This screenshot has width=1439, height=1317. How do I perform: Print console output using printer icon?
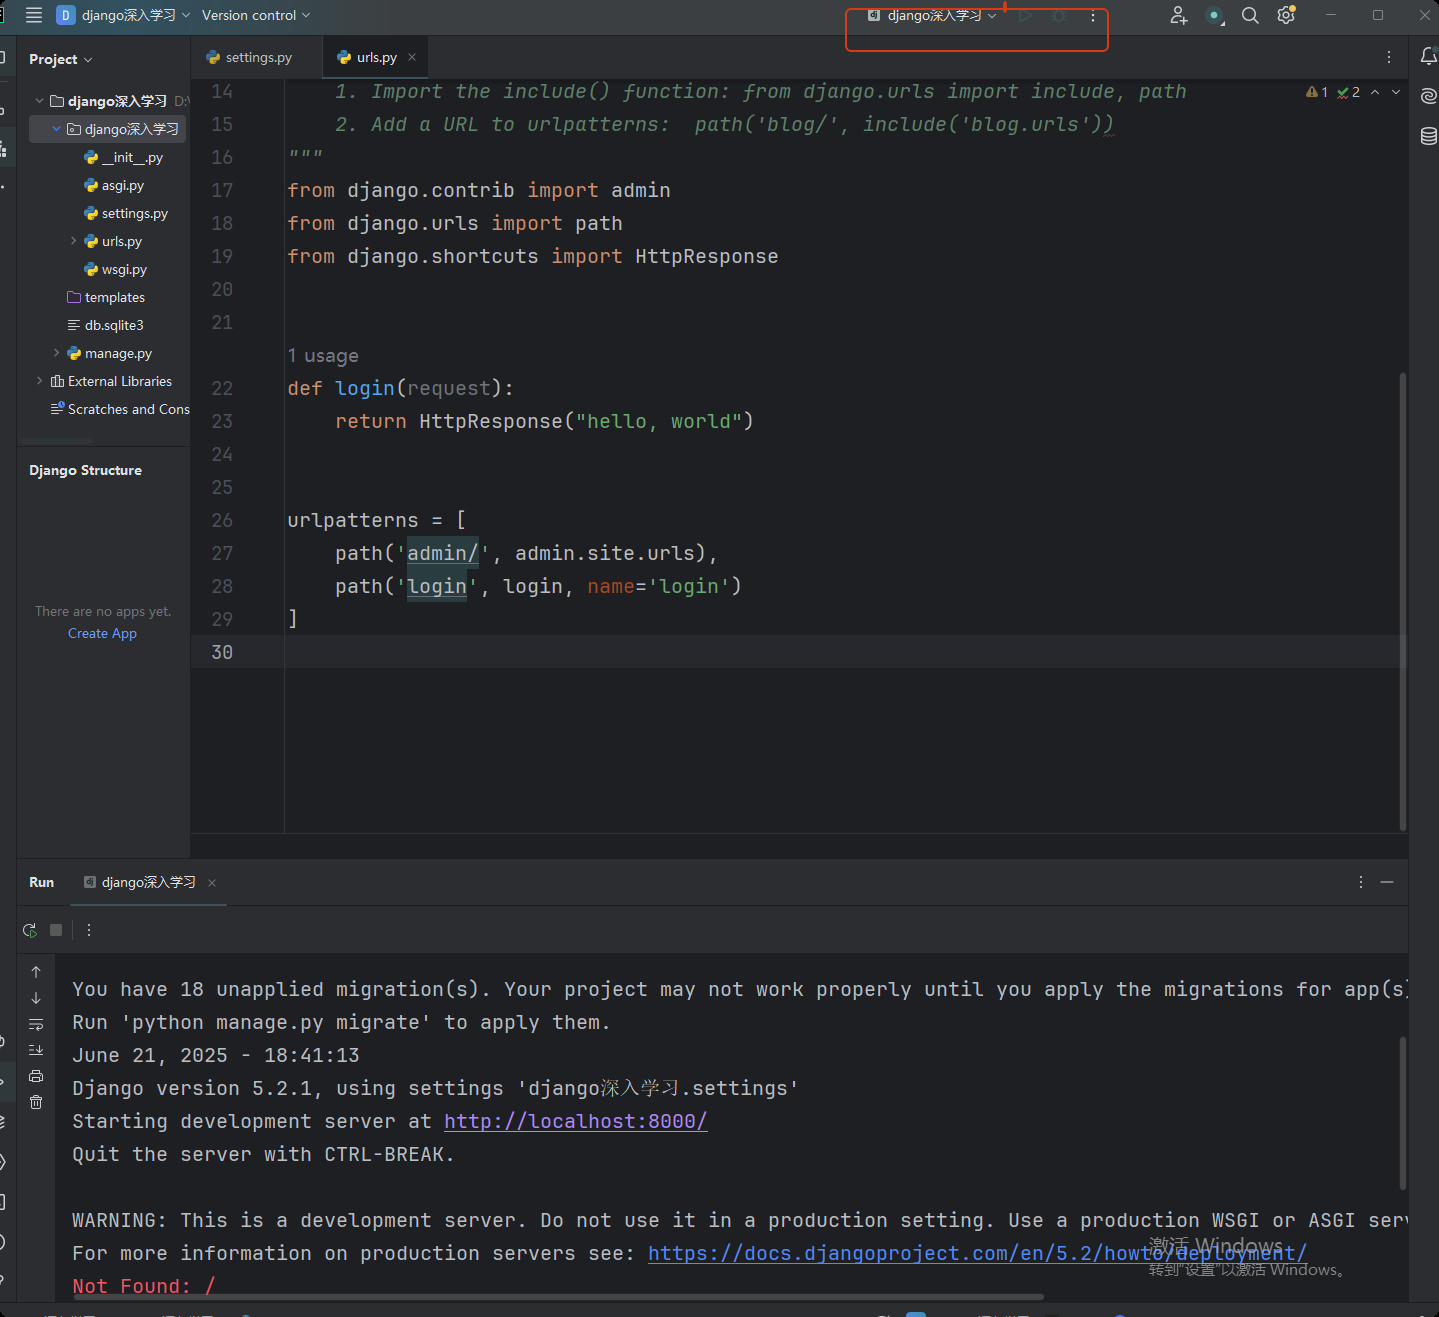coord(36,1076)
